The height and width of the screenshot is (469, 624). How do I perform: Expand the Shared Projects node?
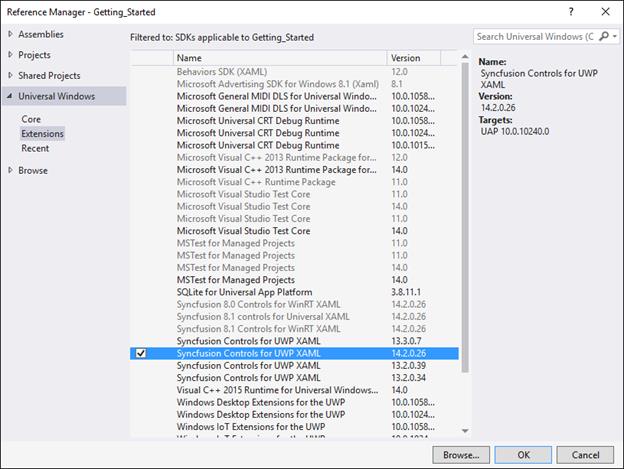click(11, 75)
